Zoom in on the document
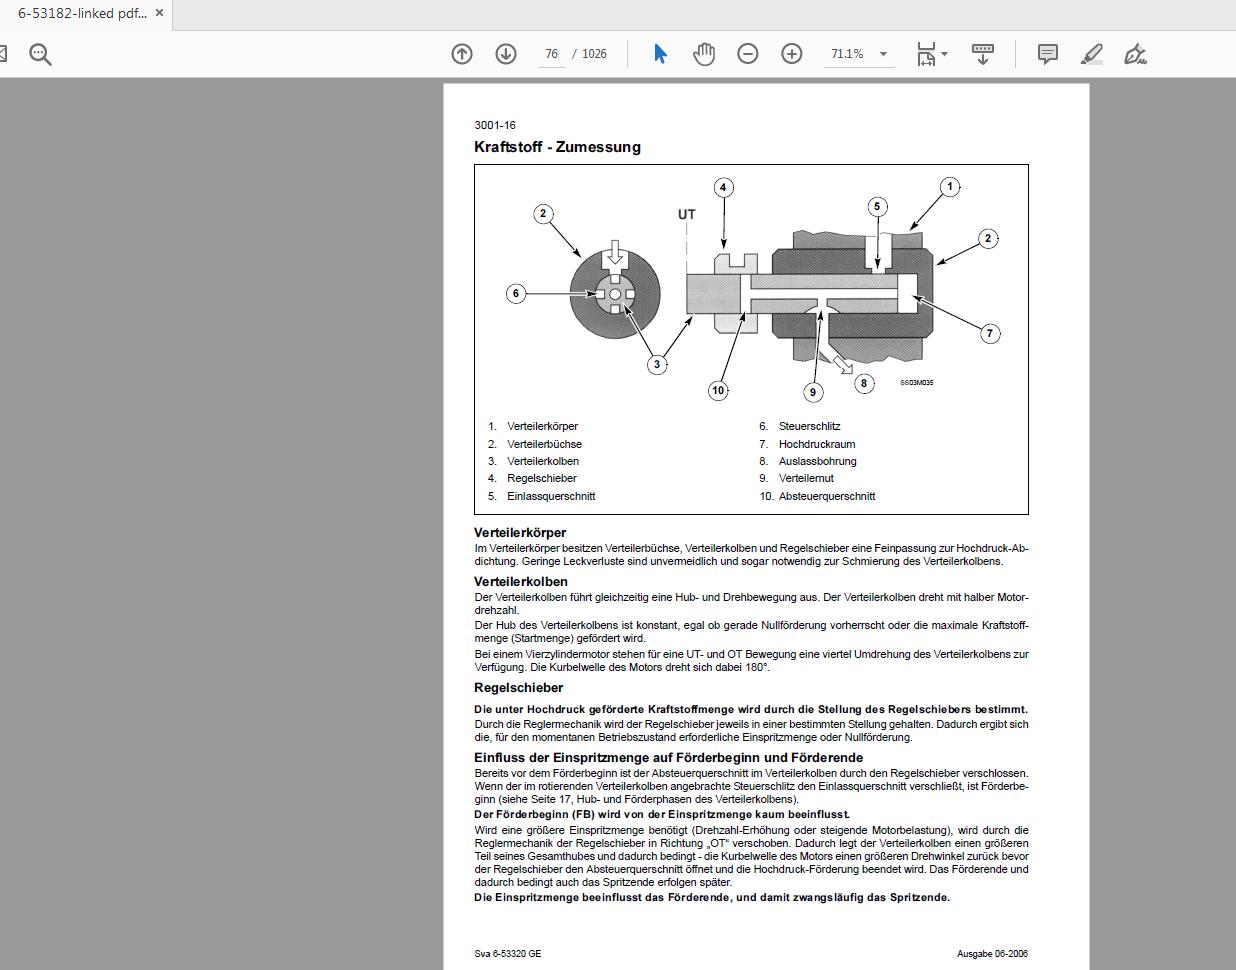This screenshot has width=1236, height=970. (x=791, y=53)
